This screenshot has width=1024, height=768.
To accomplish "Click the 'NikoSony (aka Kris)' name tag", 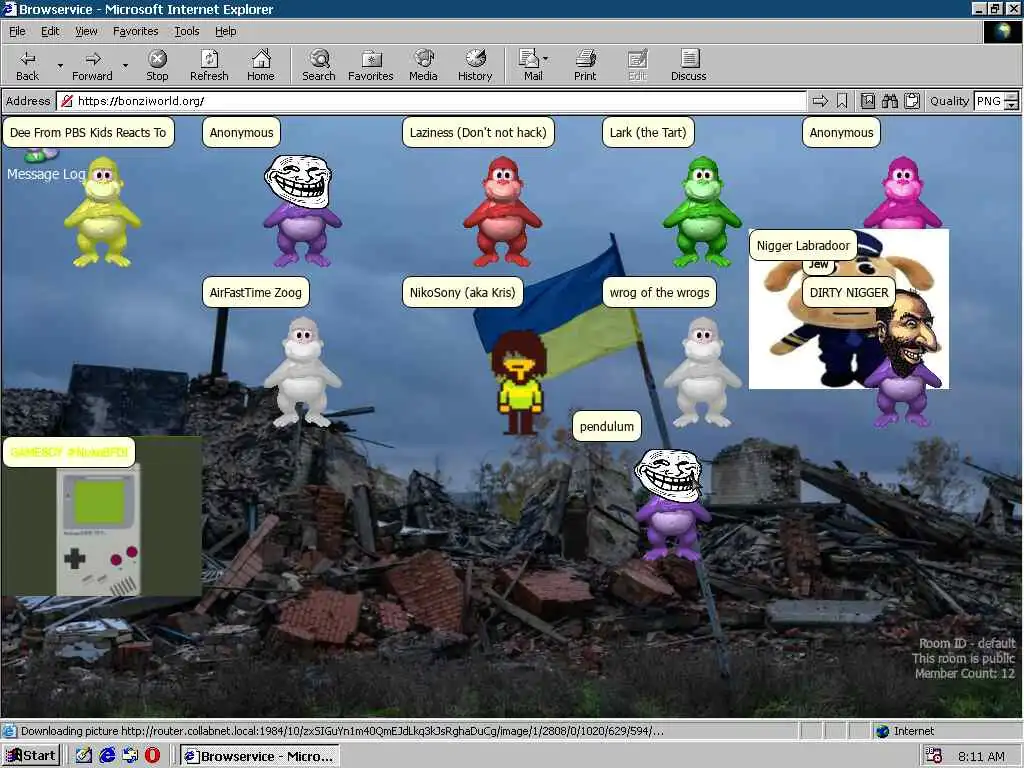I will click(x=462, y=292).
